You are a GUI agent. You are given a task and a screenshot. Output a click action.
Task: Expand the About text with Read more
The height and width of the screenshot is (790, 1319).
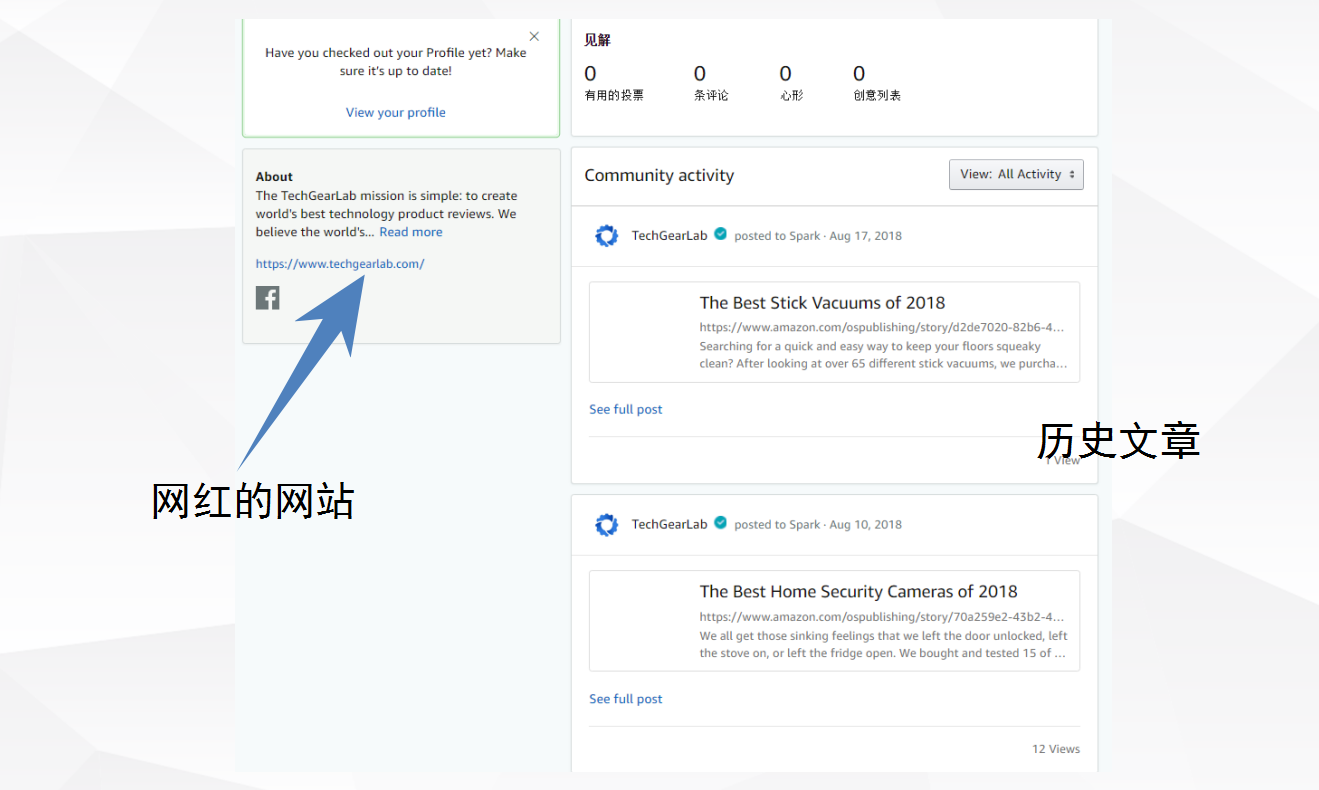410,231
